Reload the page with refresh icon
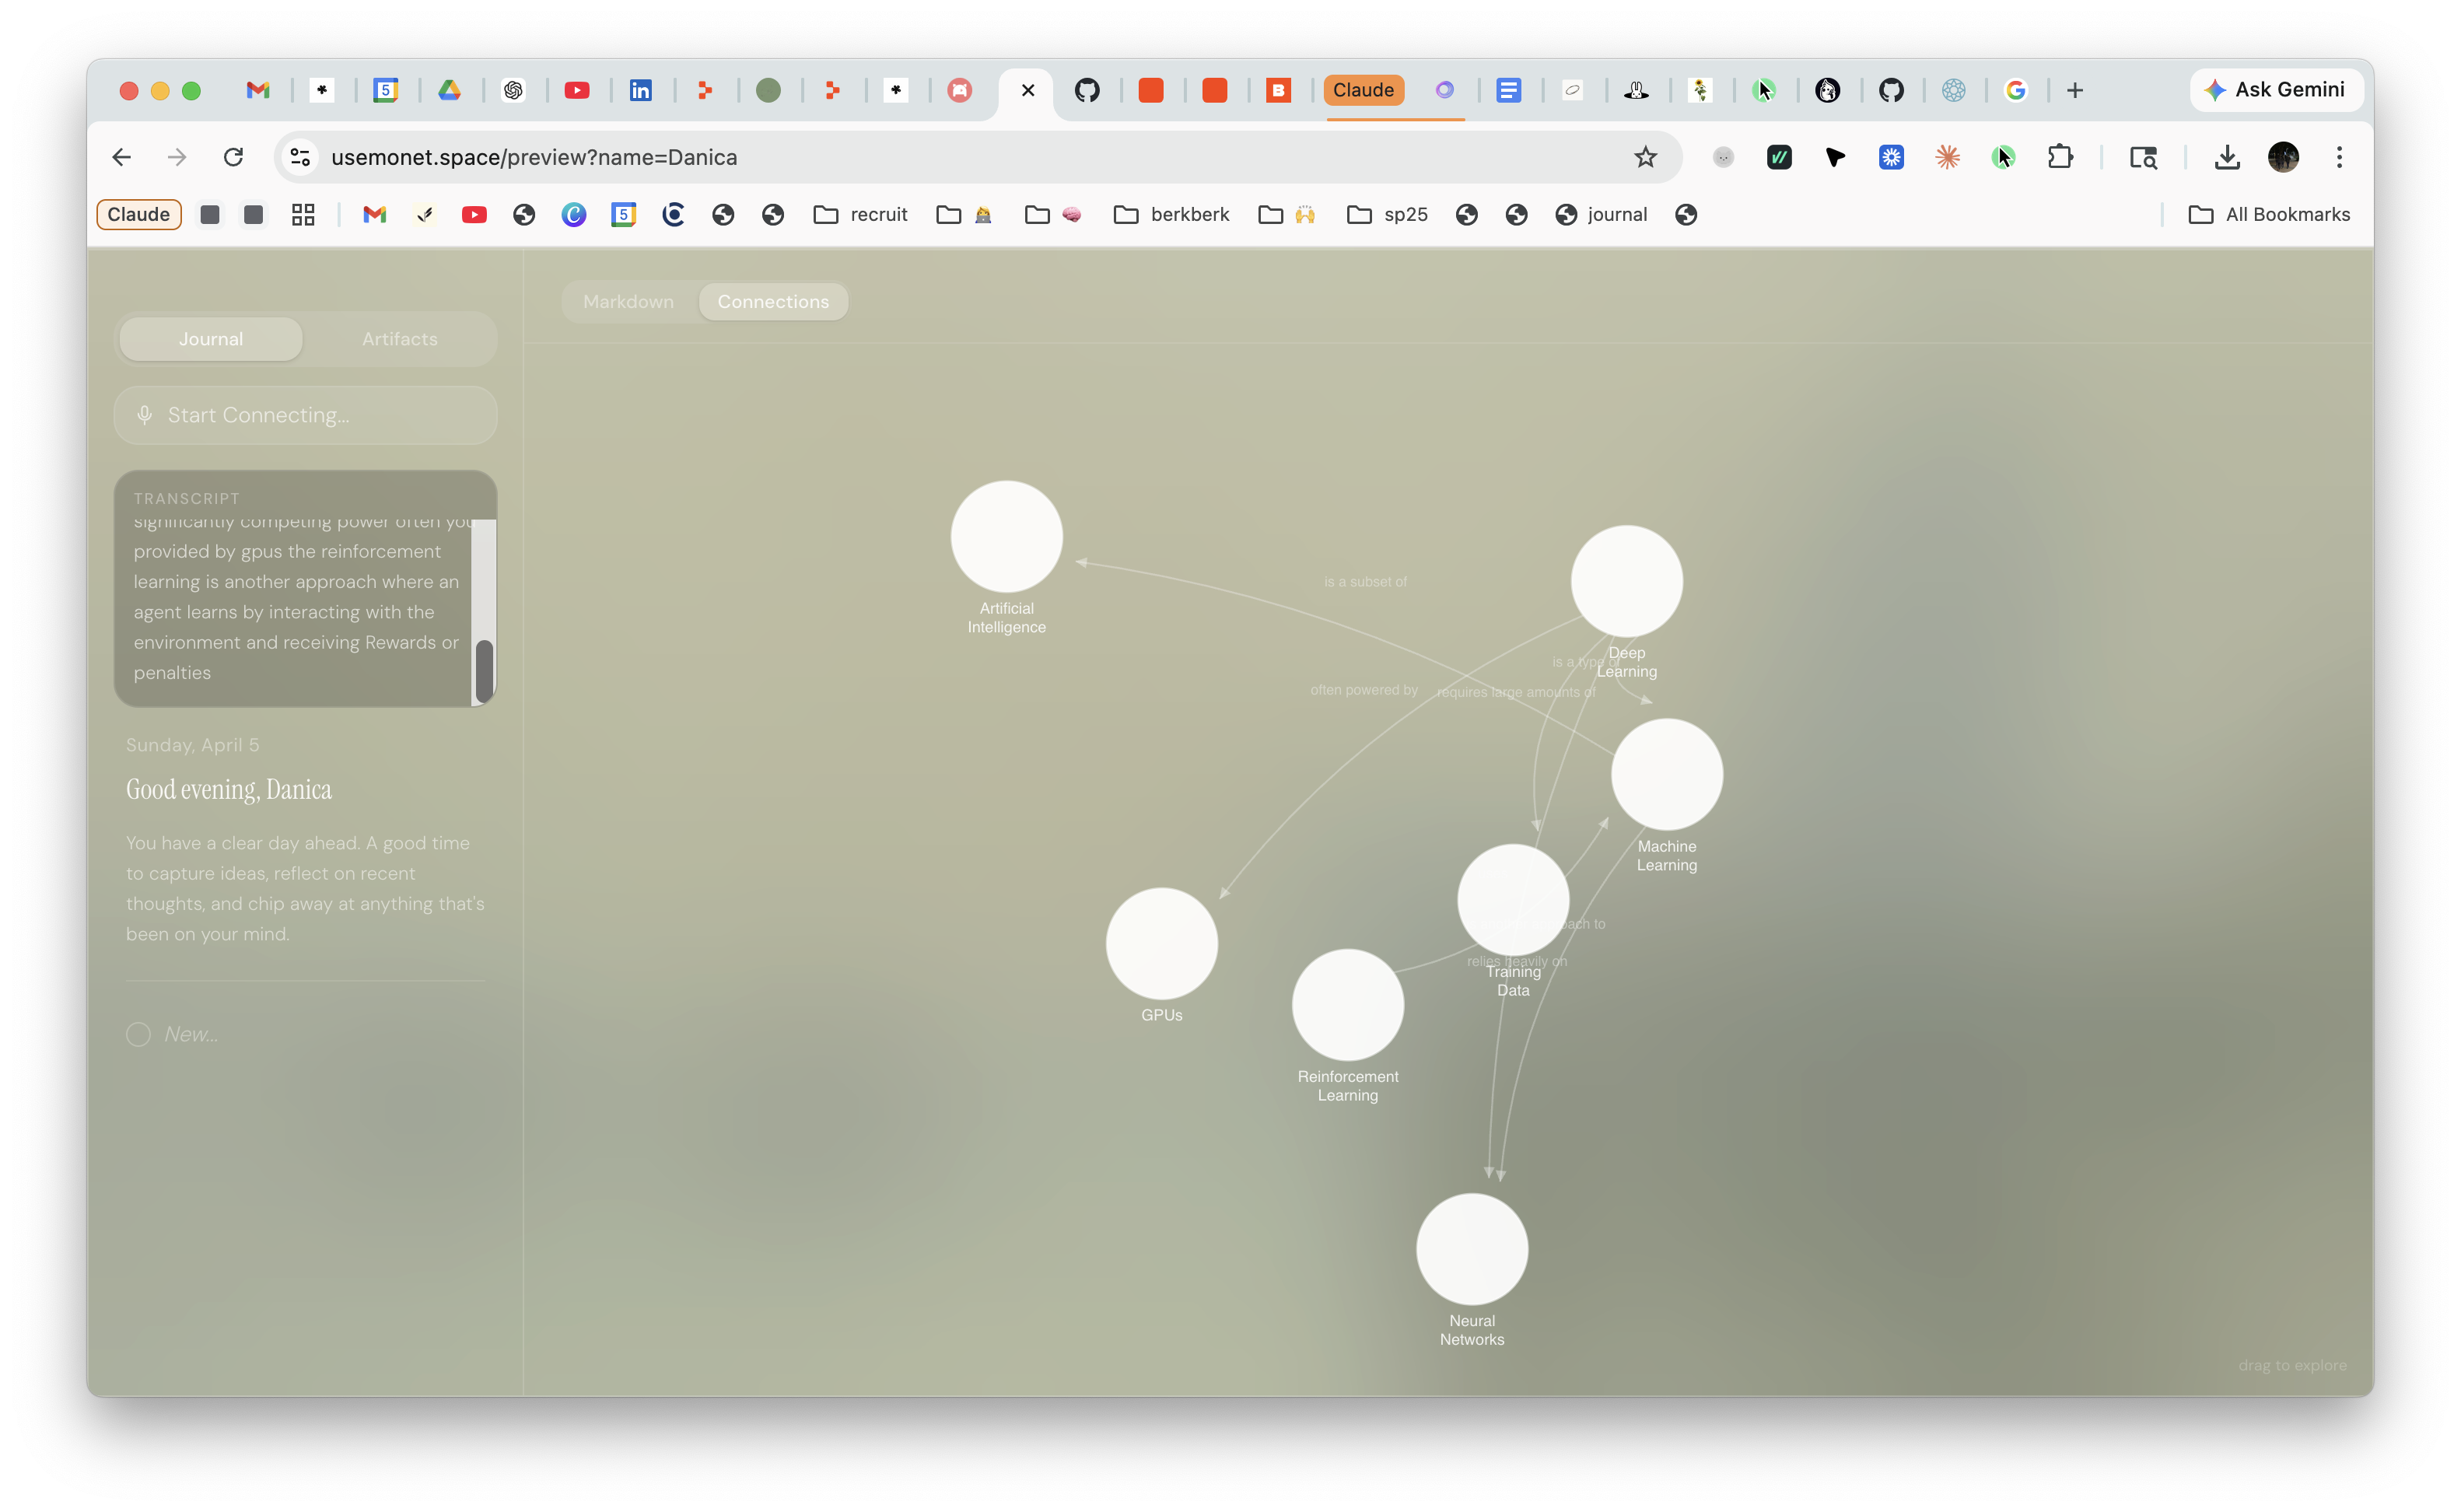 233,157
